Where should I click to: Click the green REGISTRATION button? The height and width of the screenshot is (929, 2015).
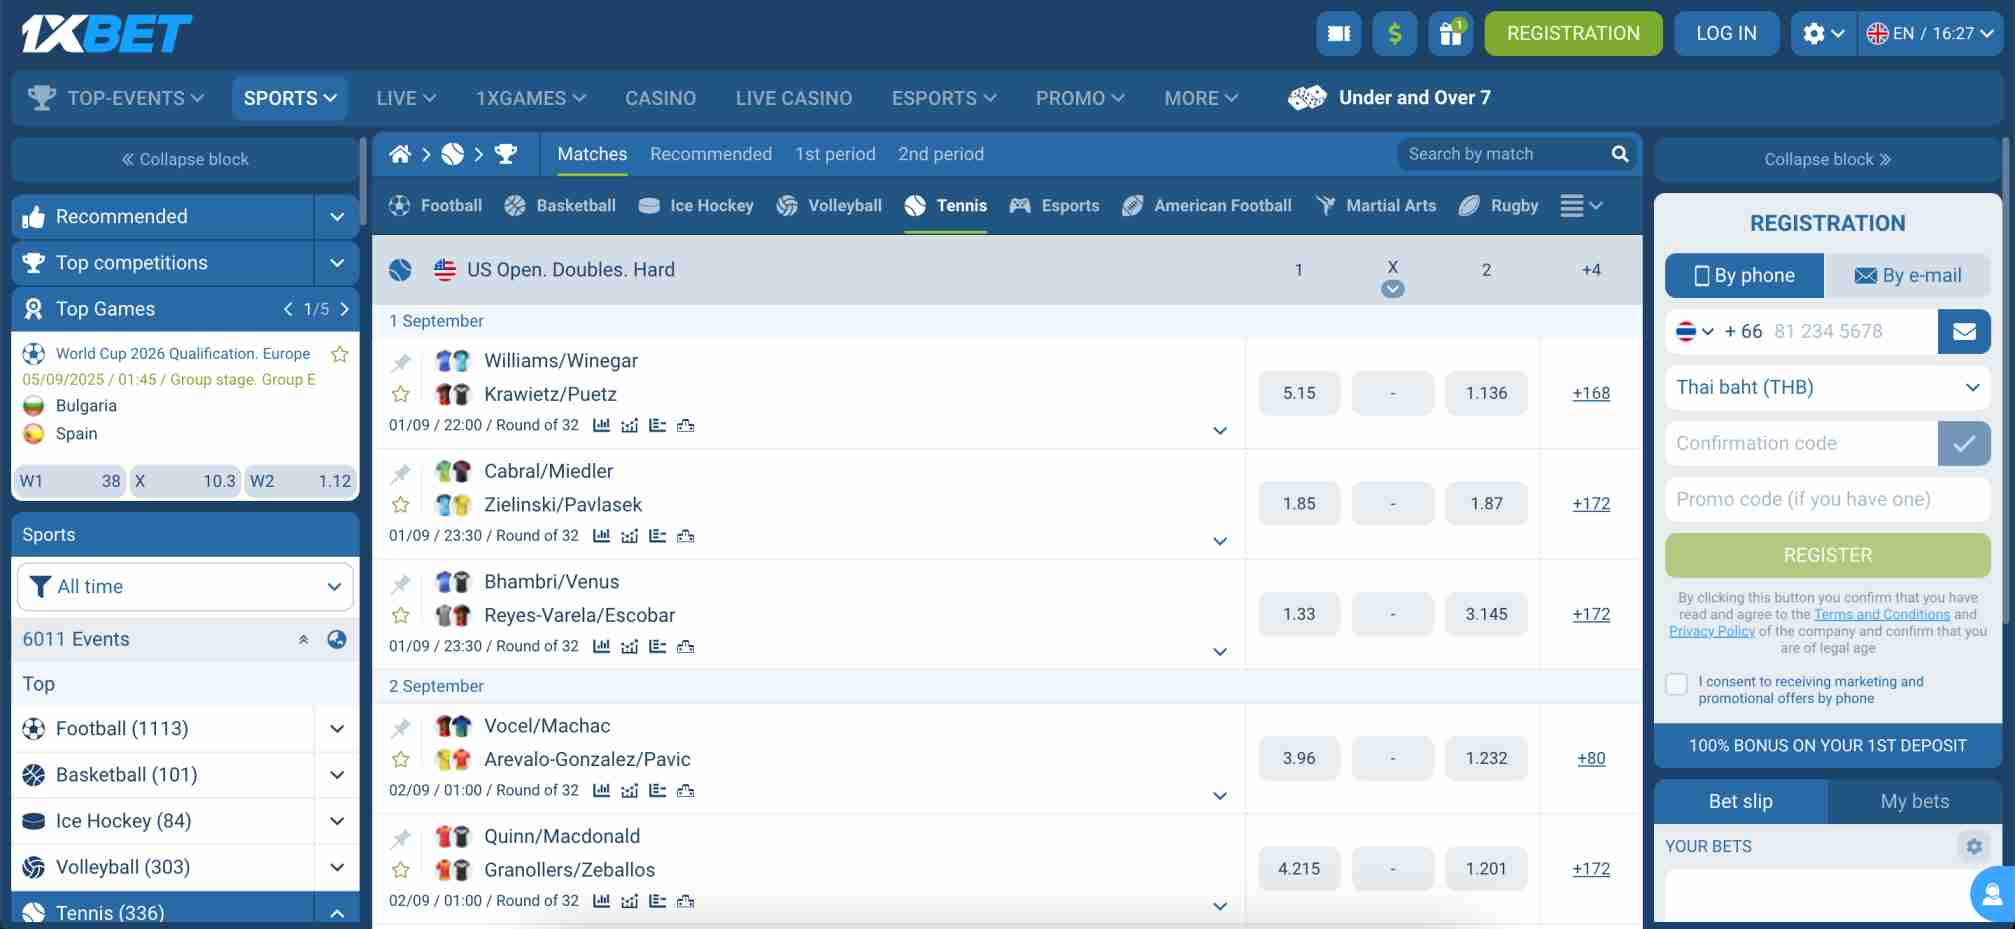pos(1573,34)
